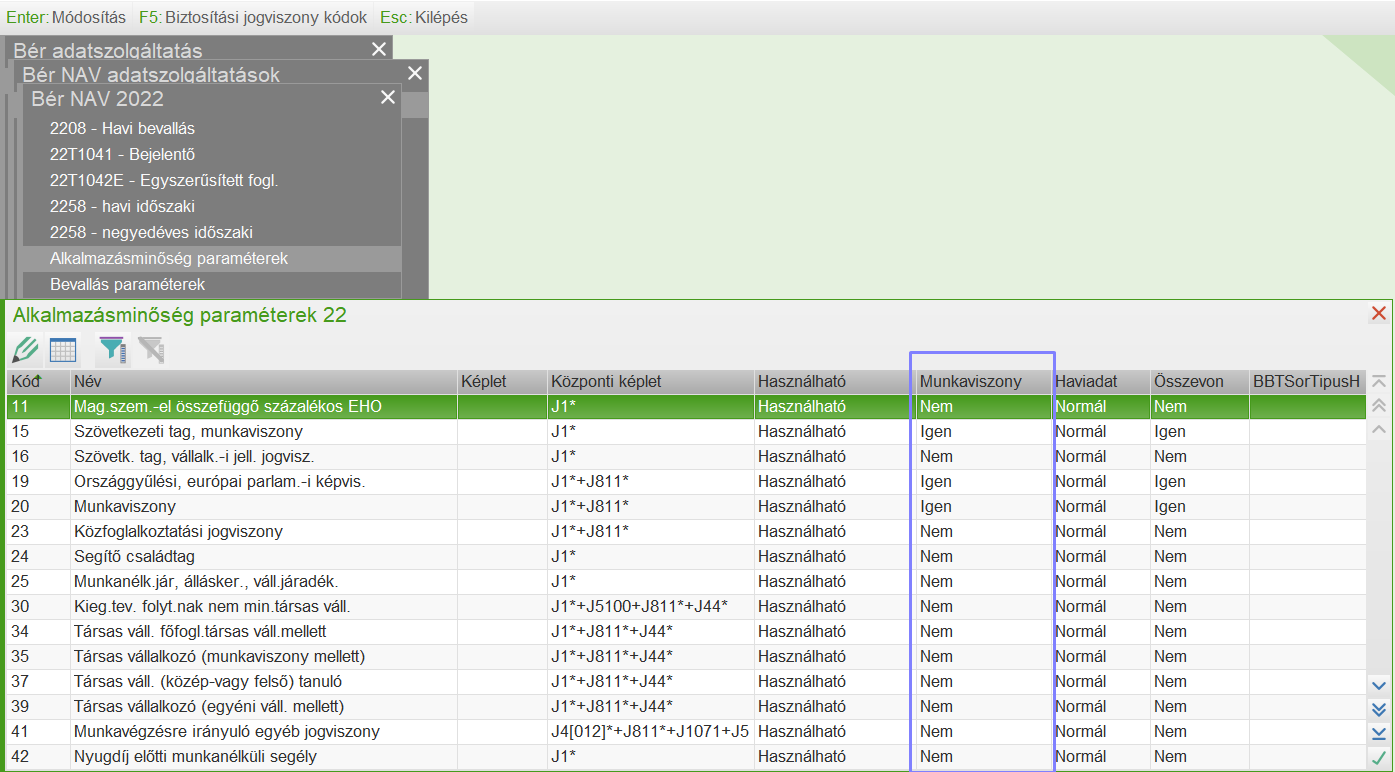Click Munkaviszony Igen cell in row 15
The height and width of the screenshot is (772, 1395).
pyautogui.click(x=984, y=432)
